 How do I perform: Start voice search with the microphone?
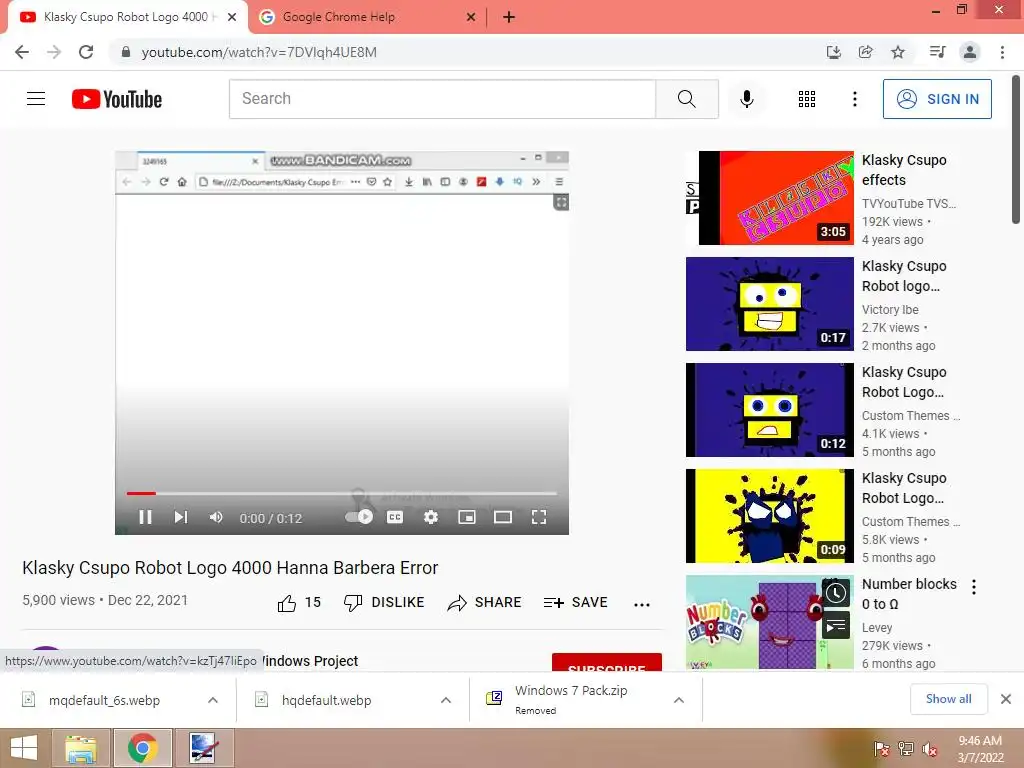[x=746, y=99]
